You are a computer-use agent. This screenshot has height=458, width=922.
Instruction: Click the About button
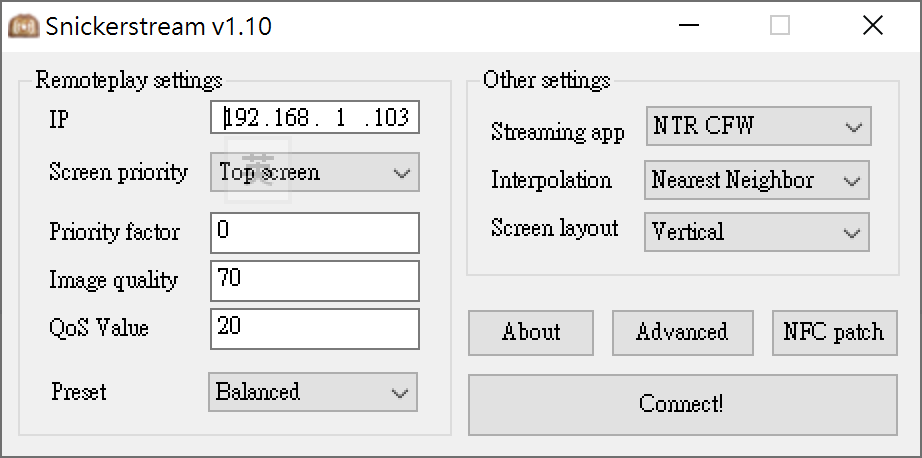531,333
